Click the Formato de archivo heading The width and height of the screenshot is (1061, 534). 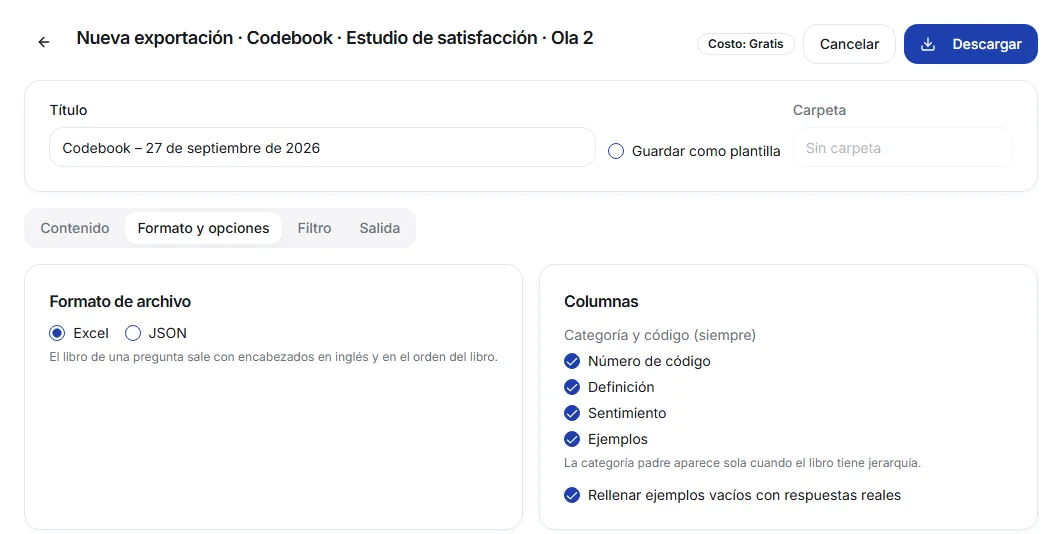120,301
